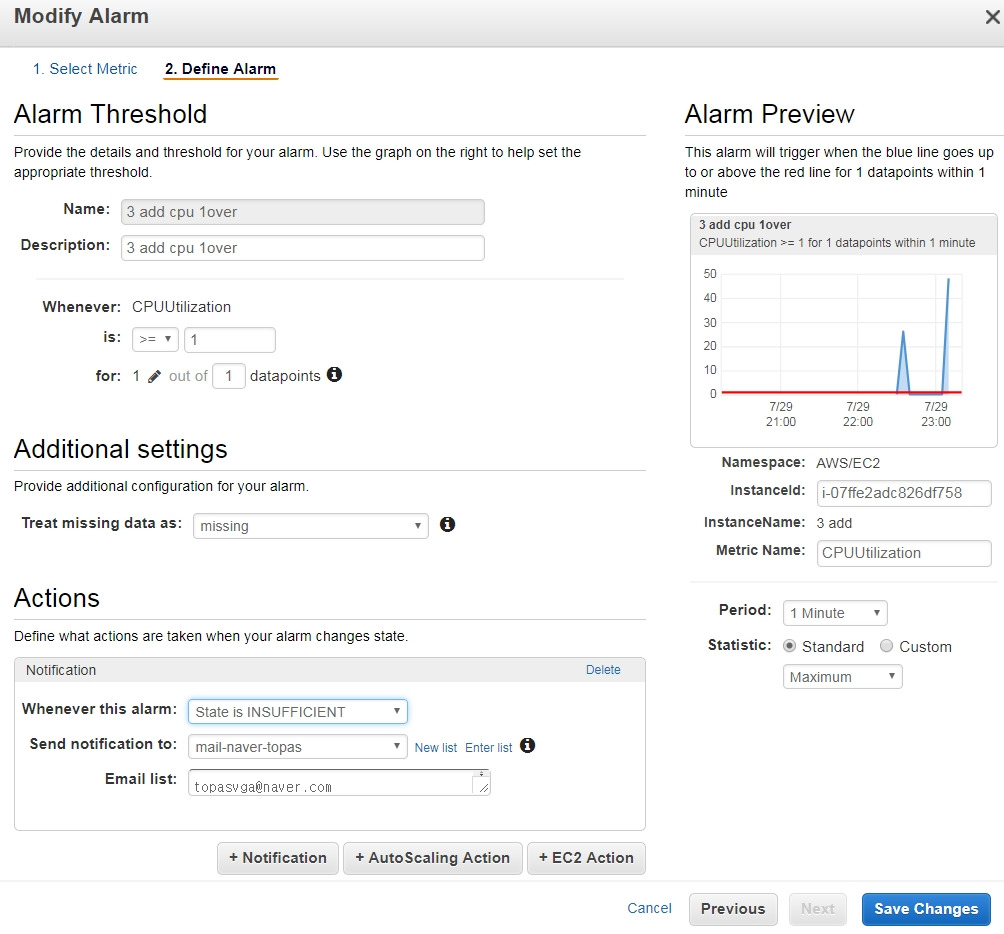Click the Metric Name input field
The height and width of the screenshot is (934, 1004).
point(904,554)
